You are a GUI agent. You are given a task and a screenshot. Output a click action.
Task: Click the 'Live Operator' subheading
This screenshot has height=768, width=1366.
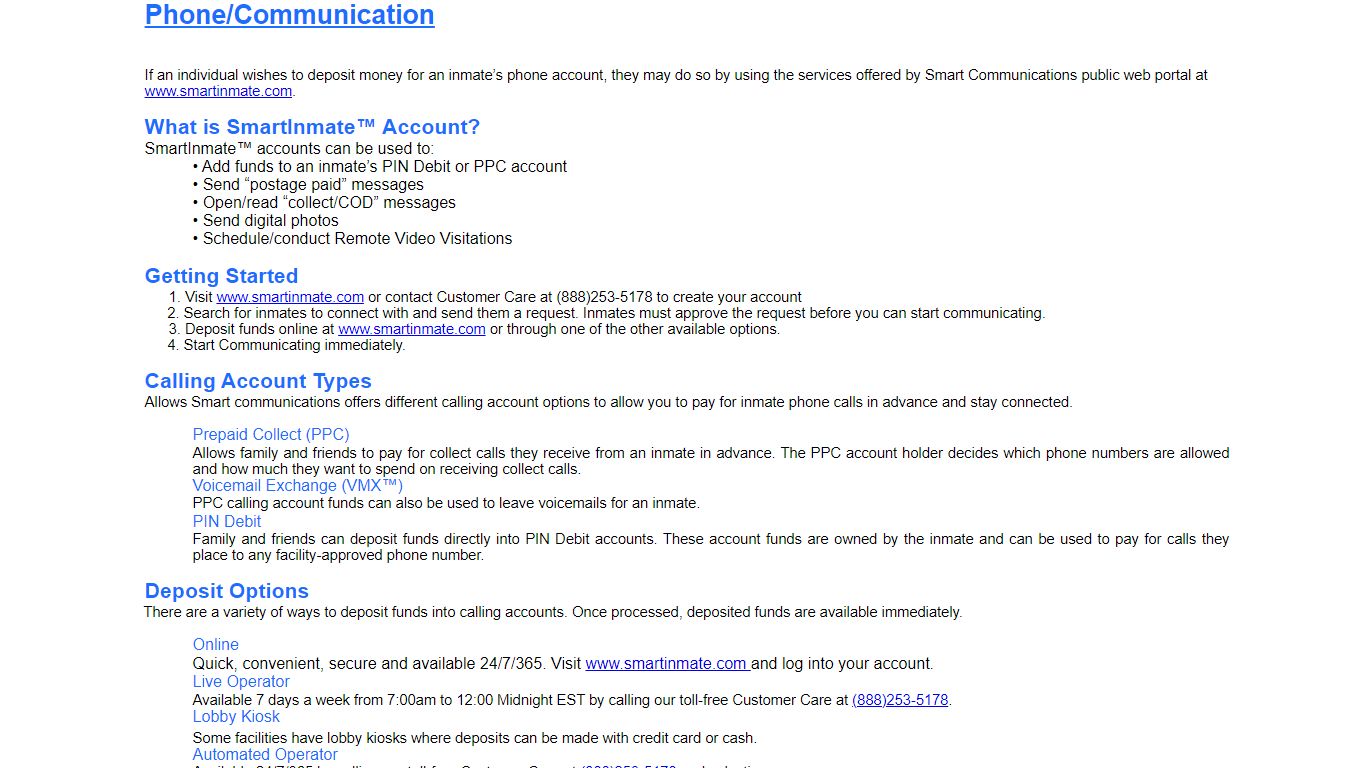[x=241, y=681]
